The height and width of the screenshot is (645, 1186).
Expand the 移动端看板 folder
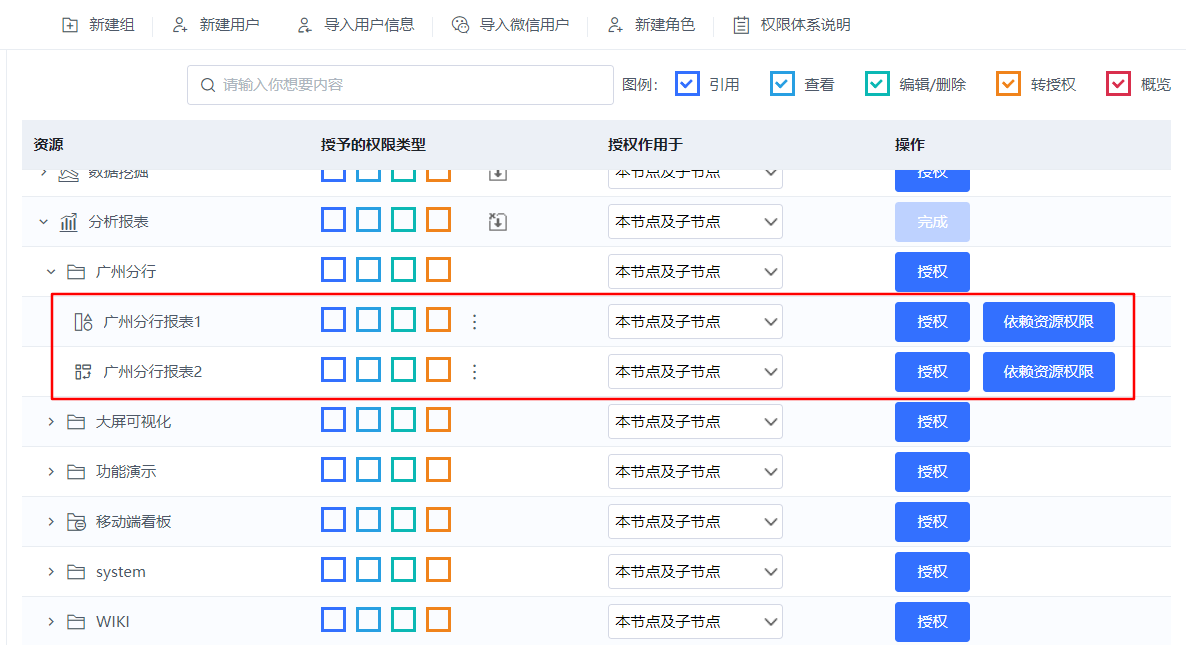pyautogui.click(x=51, y=522)
